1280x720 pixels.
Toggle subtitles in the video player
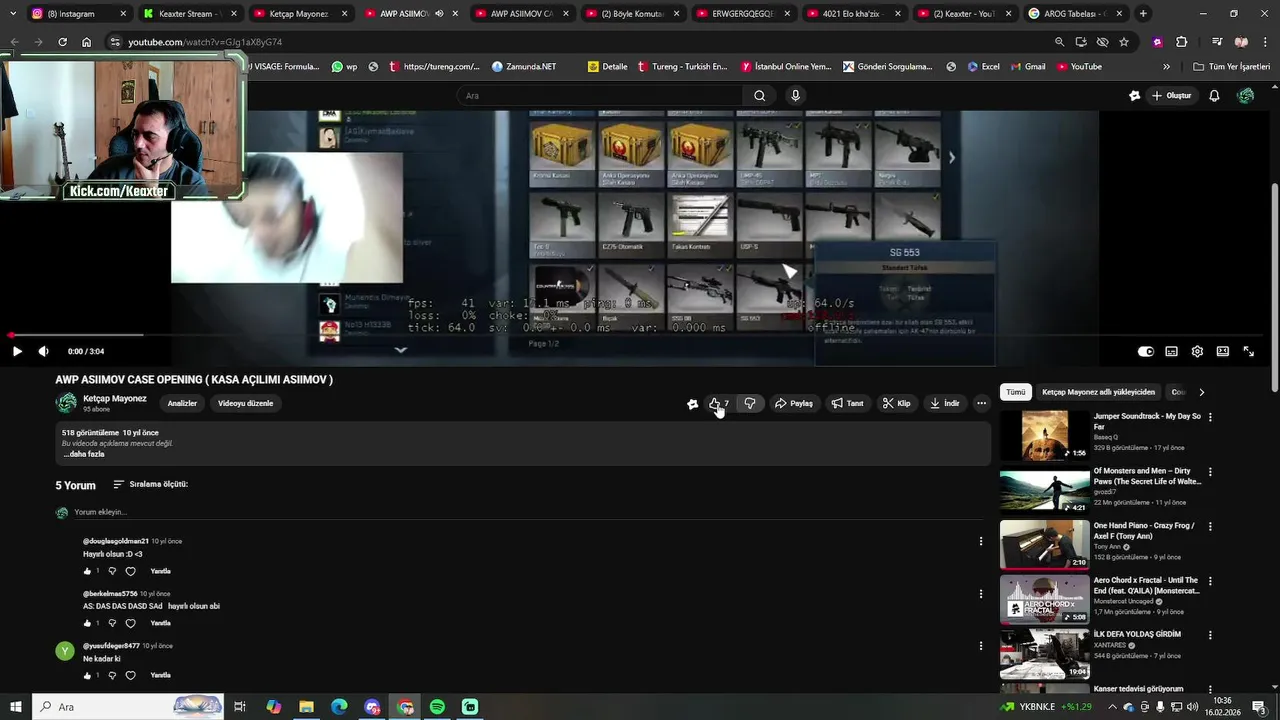(x=1171, y=351)
